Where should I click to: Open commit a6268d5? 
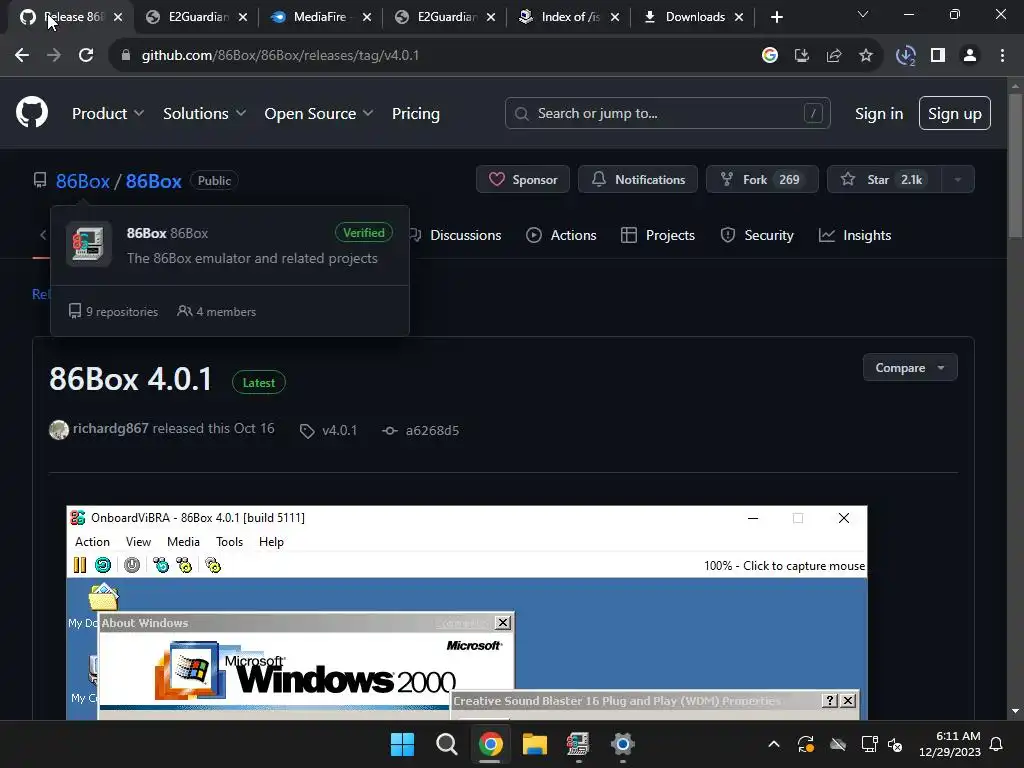(421, 430)
